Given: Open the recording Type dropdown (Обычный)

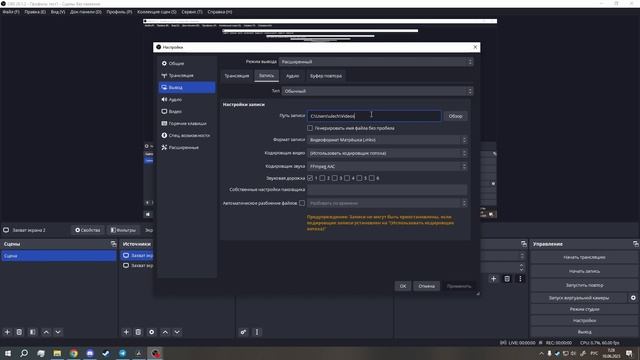Looking at the screenshot, I should point(377,91).
